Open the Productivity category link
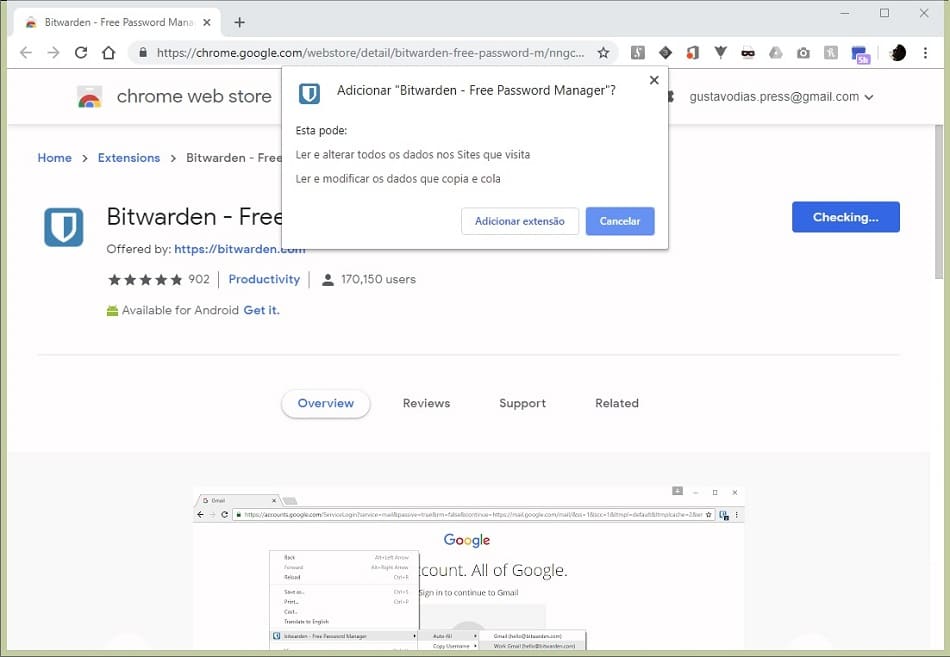The width and height of the screenshot is (950, 657). pyautogui.click(x=264, y=279)
